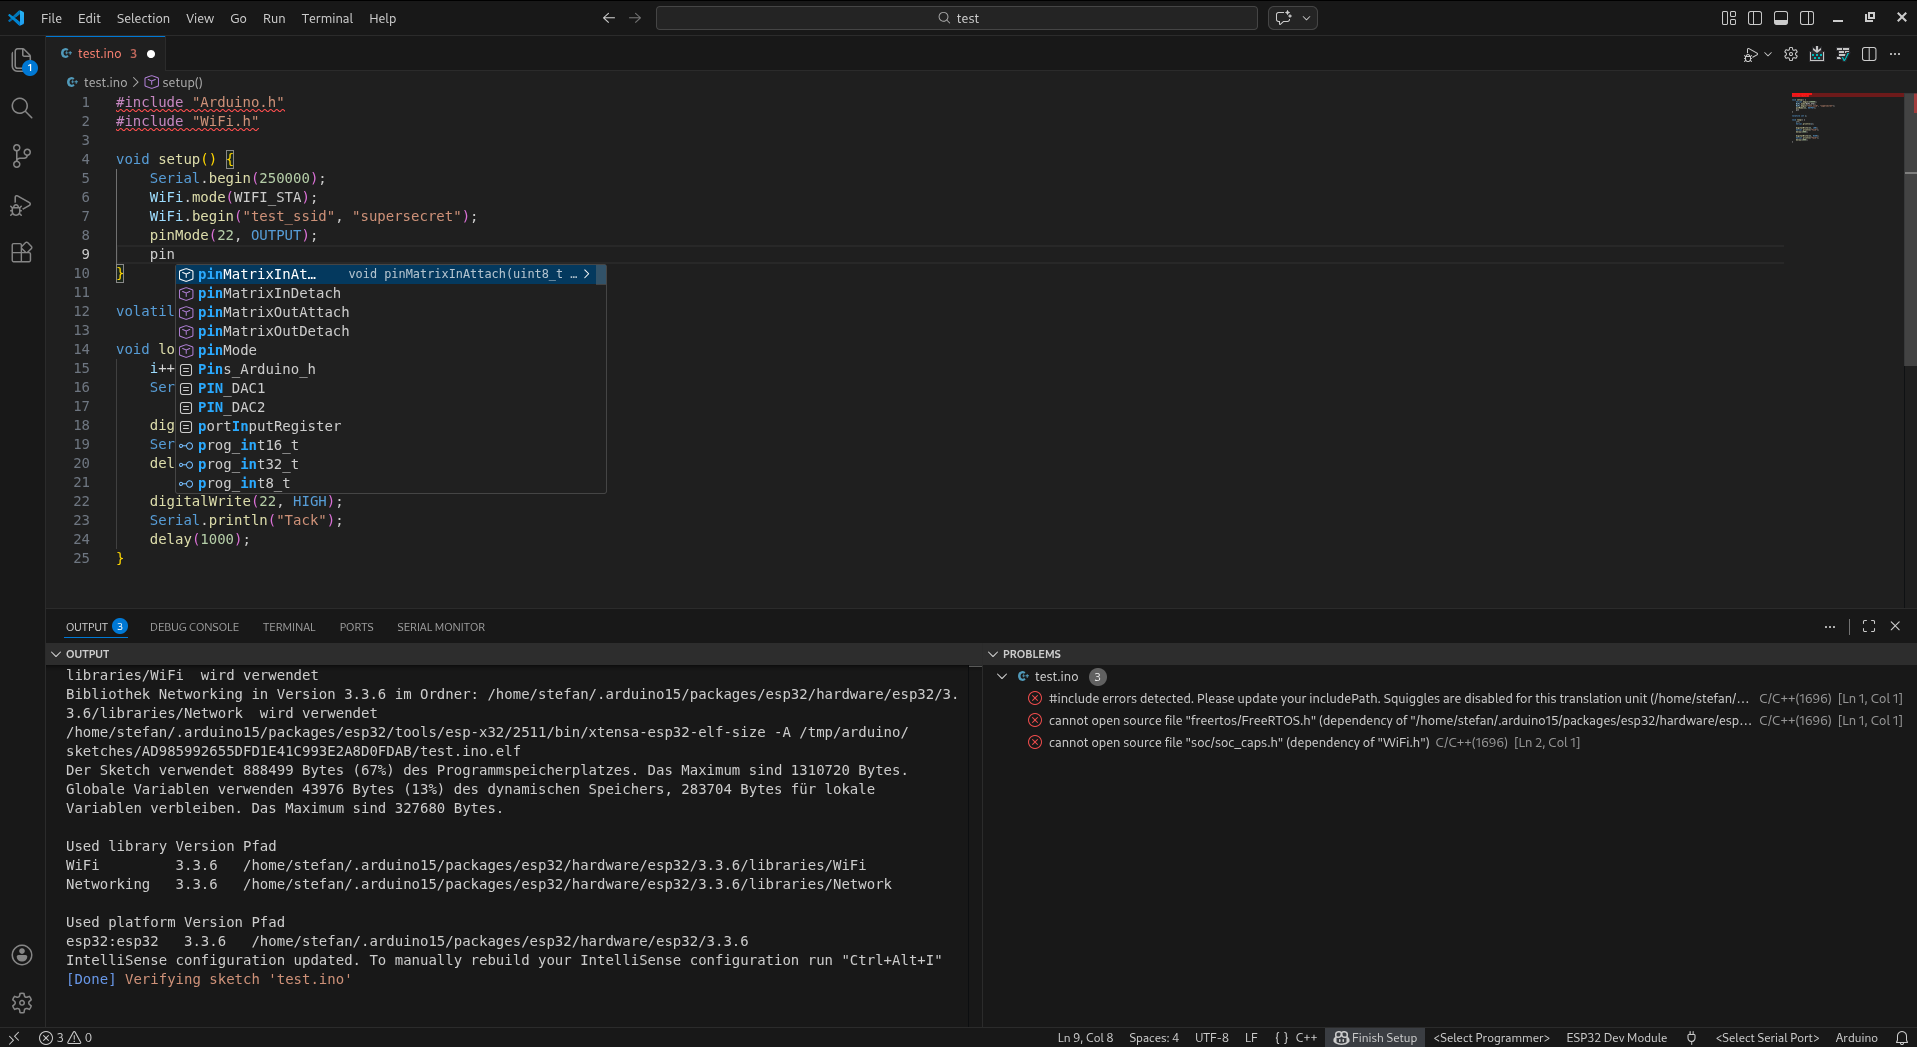Click the split editor right icon
Viewport: 1917px width, 1047px height.
click(x=1869, y=54)
